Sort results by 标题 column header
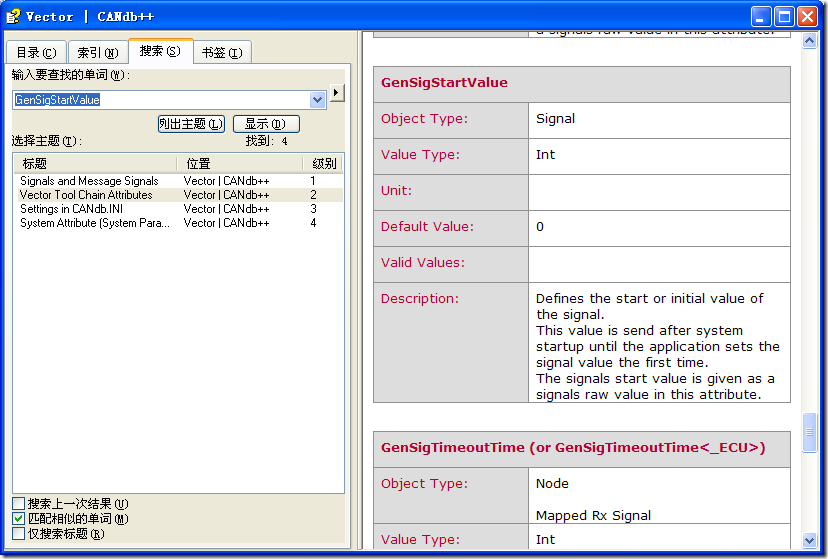The height and width of the screenshot is (559, 828). tap(95, 164)
